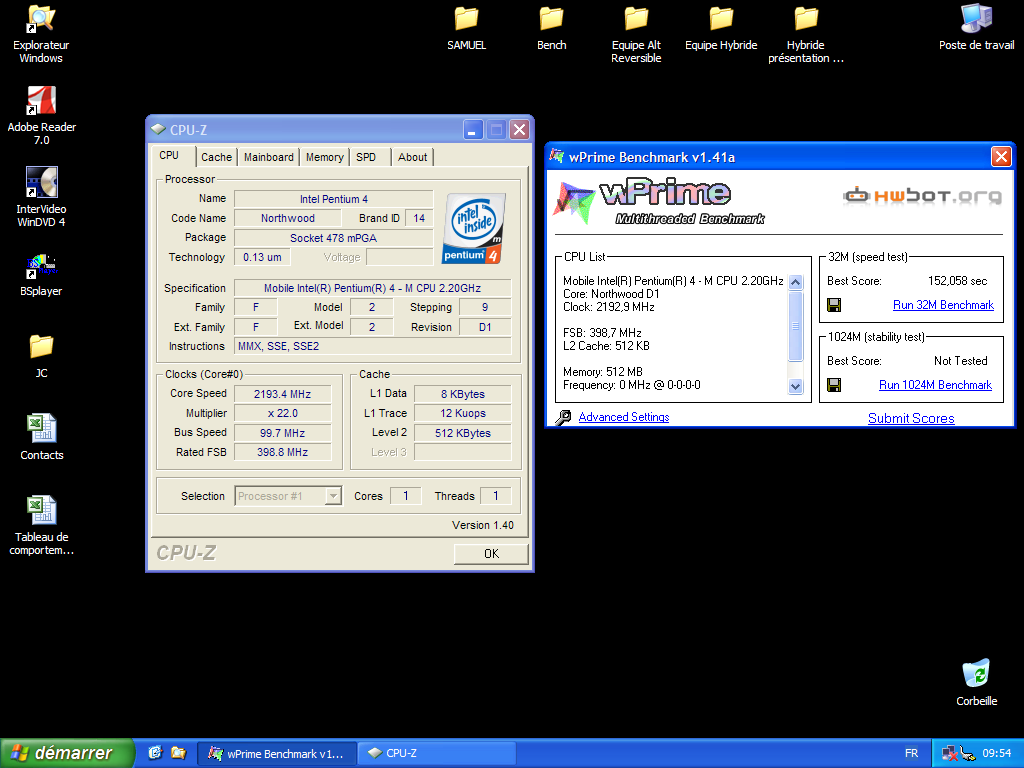Click save icon for 1024M score

click(834, 385)
